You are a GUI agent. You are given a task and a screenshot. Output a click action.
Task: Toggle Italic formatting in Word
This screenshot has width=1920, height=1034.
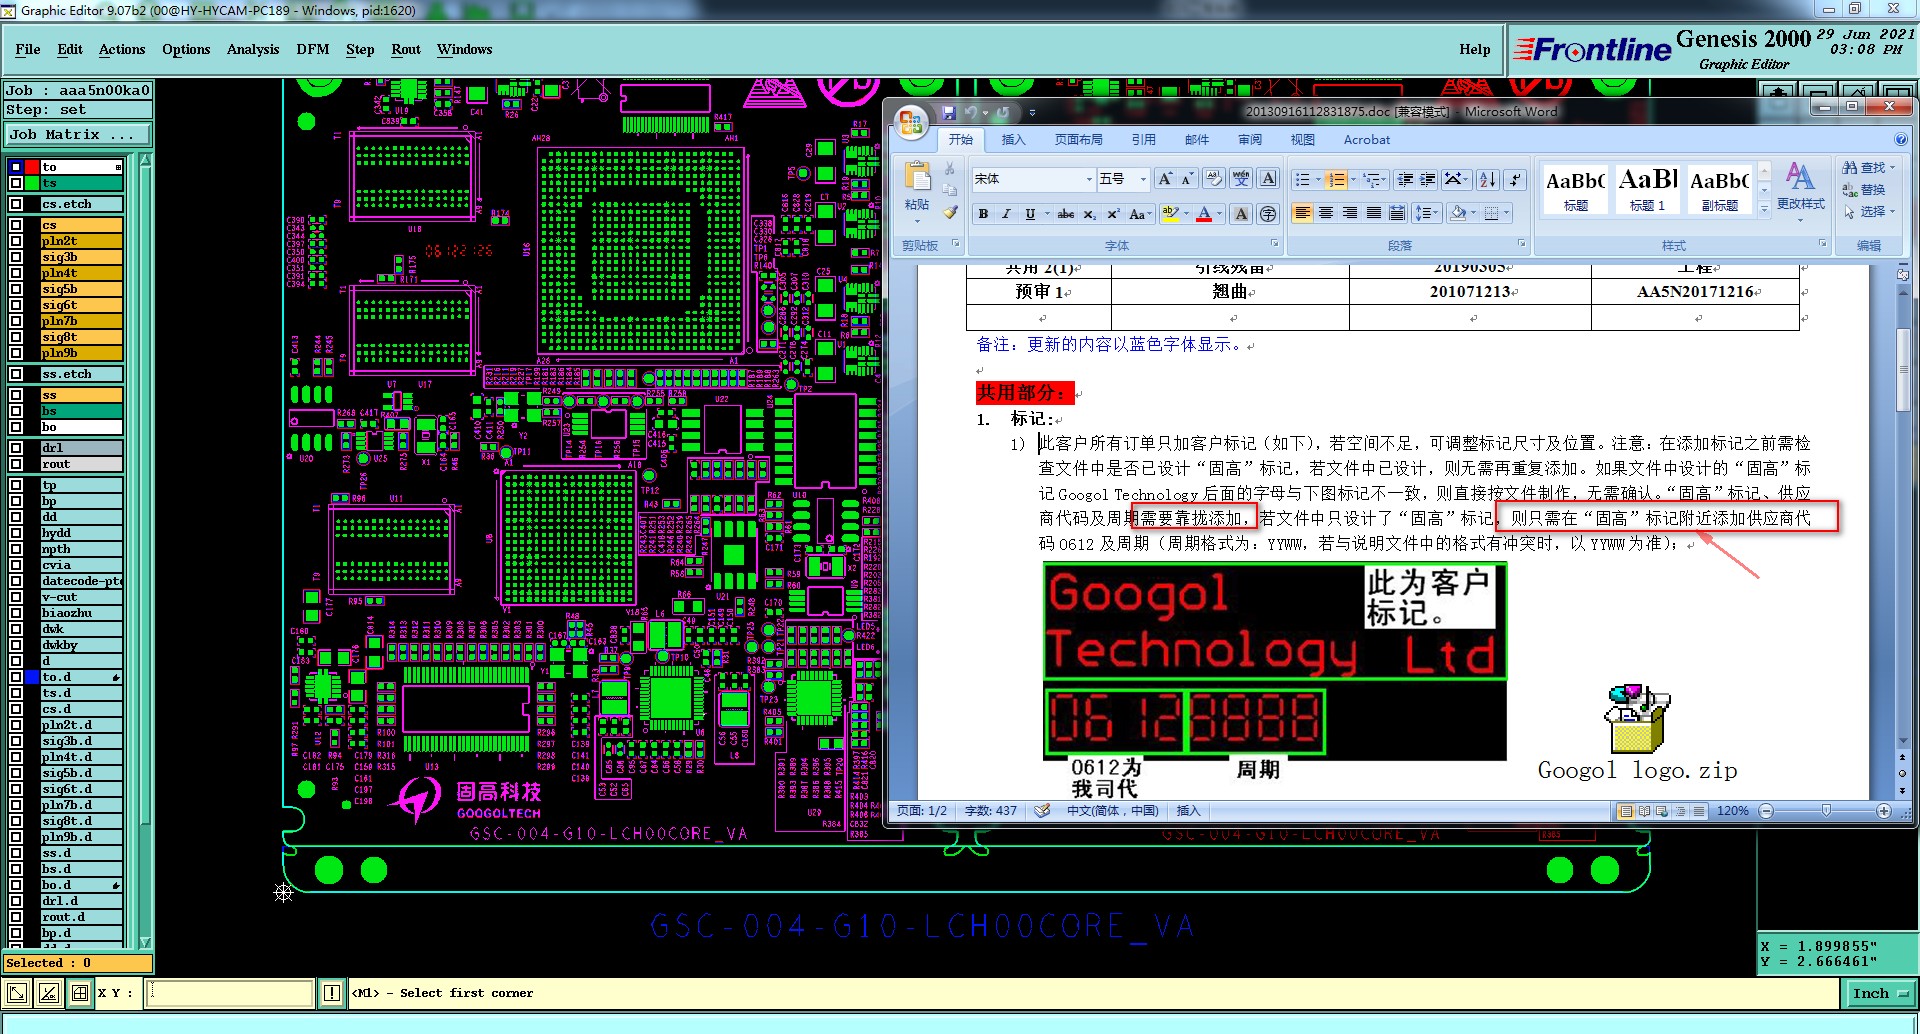click(1006, 214)
